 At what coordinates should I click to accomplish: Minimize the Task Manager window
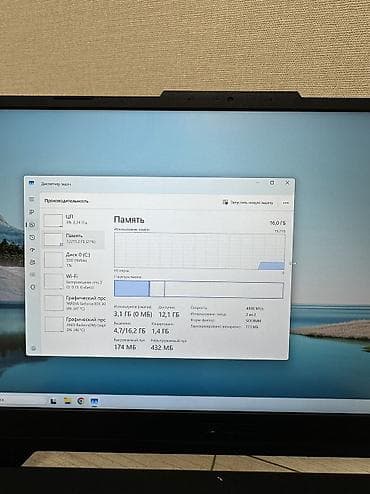coord(258,183)
